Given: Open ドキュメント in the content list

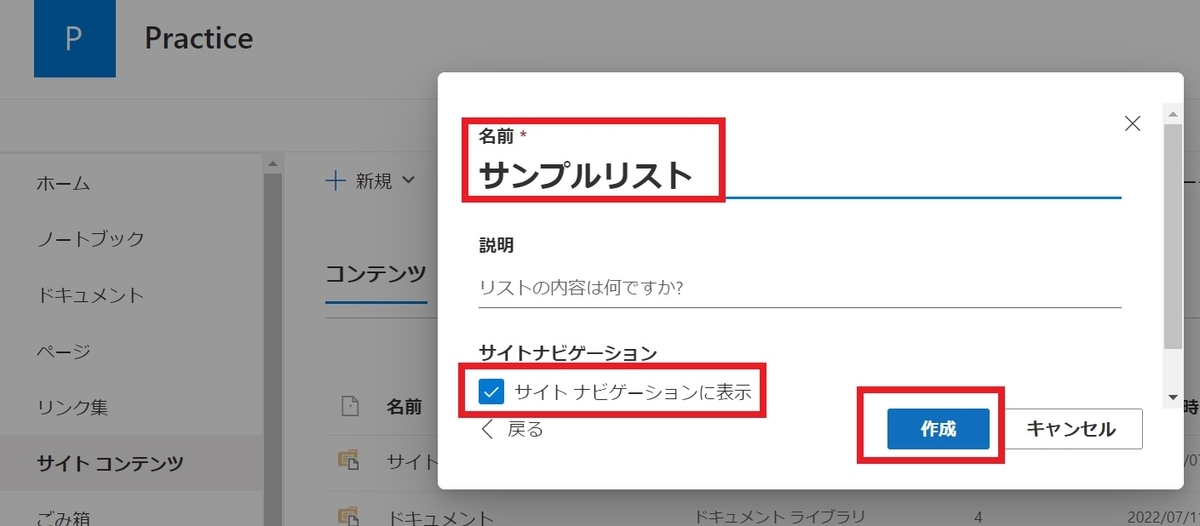Looking at the screenshot, I should pyautogui.click(x=440, y=518).
